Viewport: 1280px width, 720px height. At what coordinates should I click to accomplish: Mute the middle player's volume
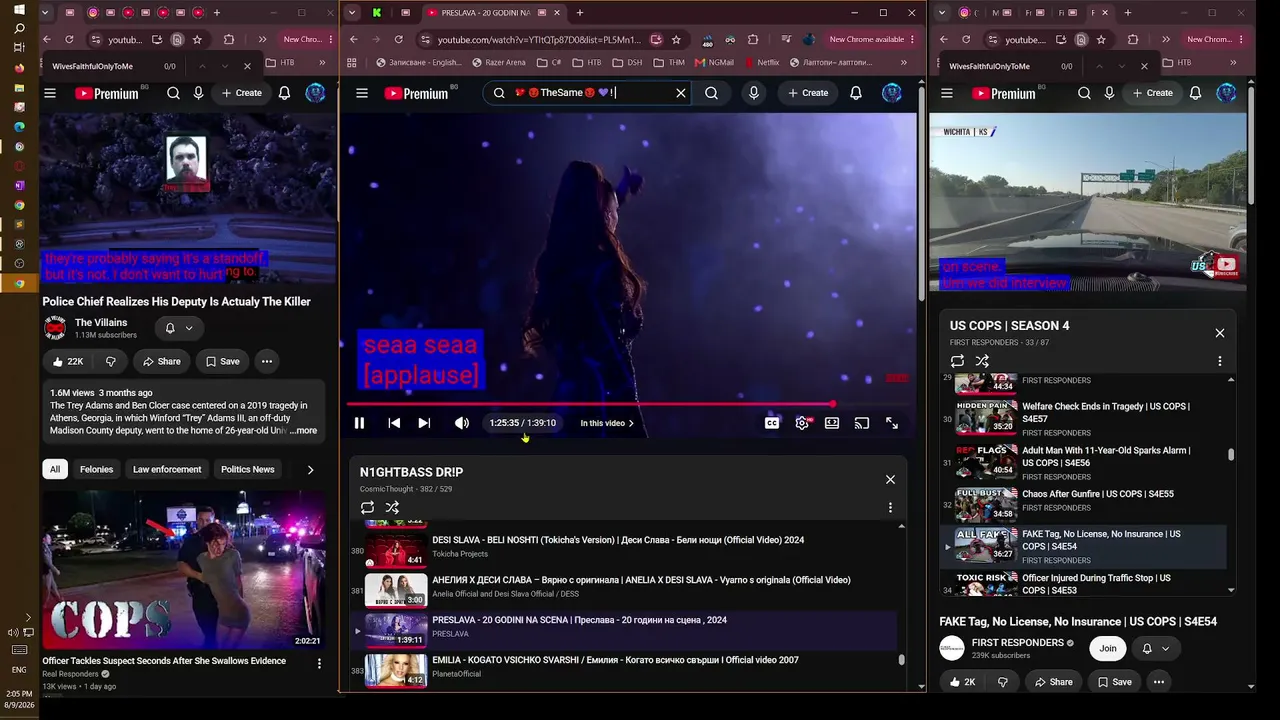461,423
